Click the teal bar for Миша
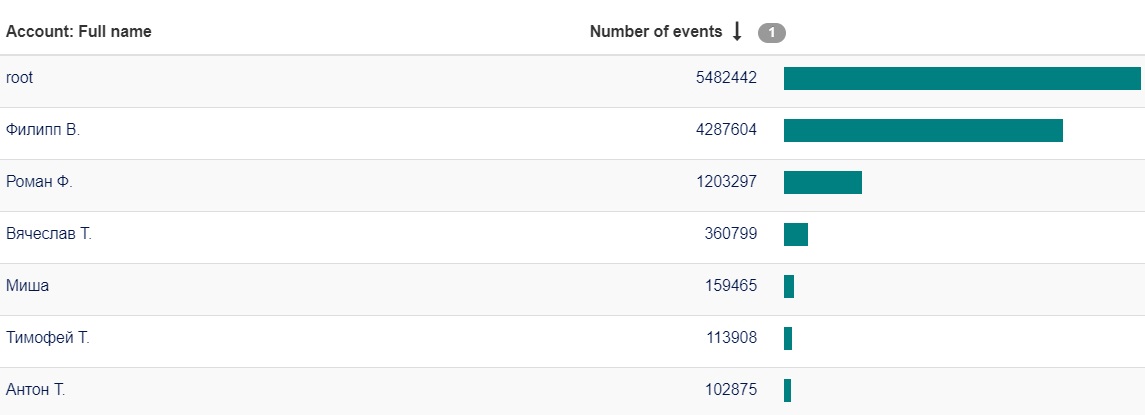 click(789, 286)
